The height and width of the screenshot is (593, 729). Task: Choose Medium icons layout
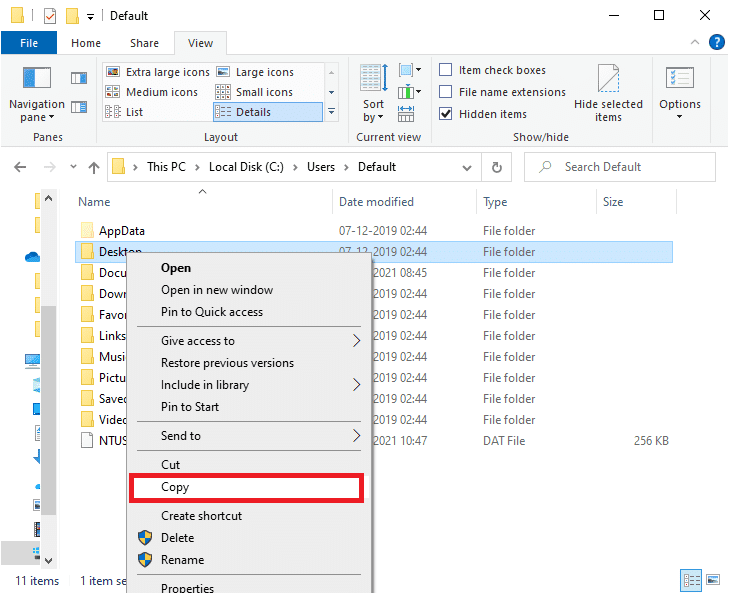click(152, 92)
